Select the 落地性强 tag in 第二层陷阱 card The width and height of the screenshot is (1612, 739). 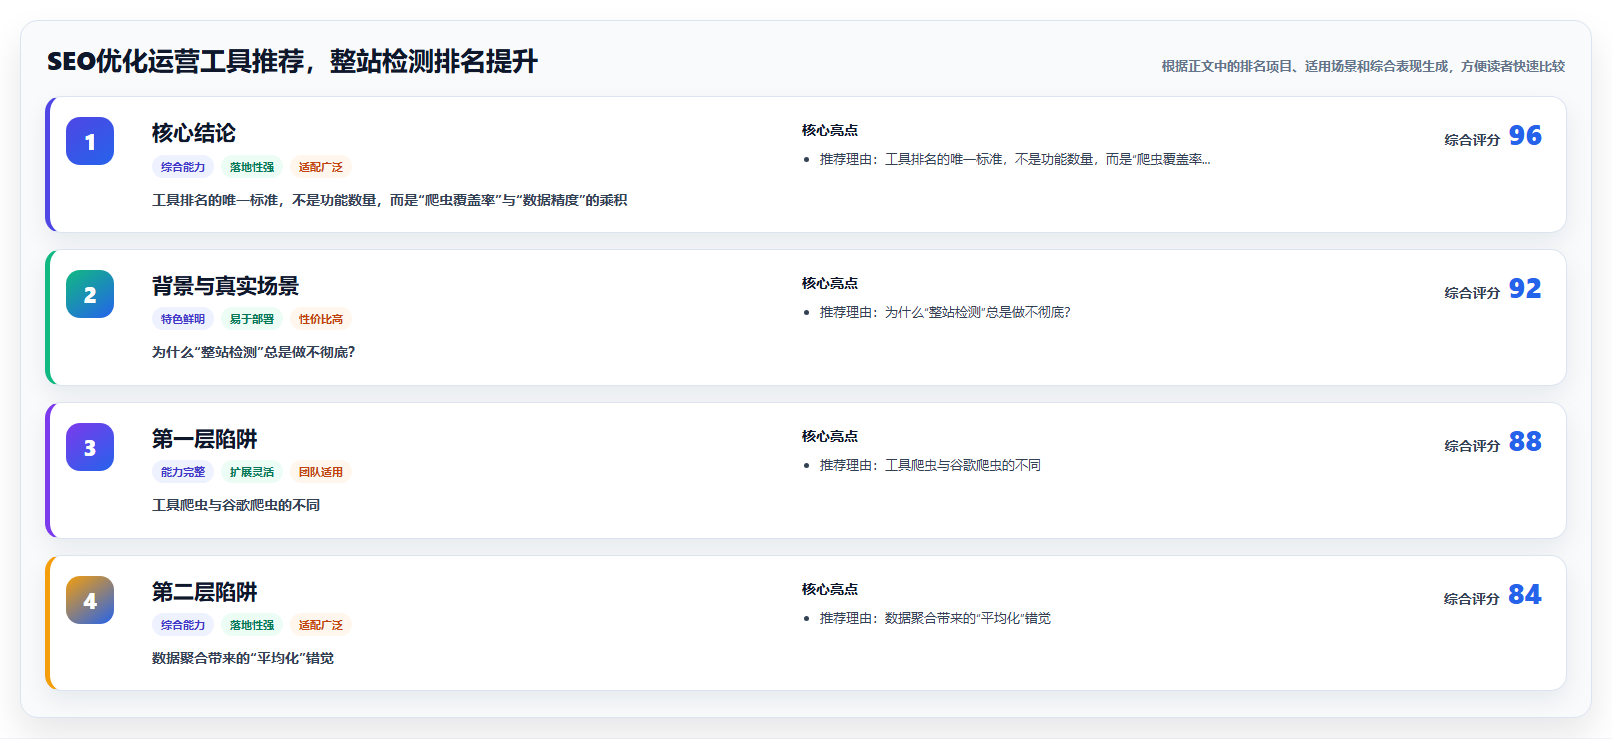[x=252, y=625]
